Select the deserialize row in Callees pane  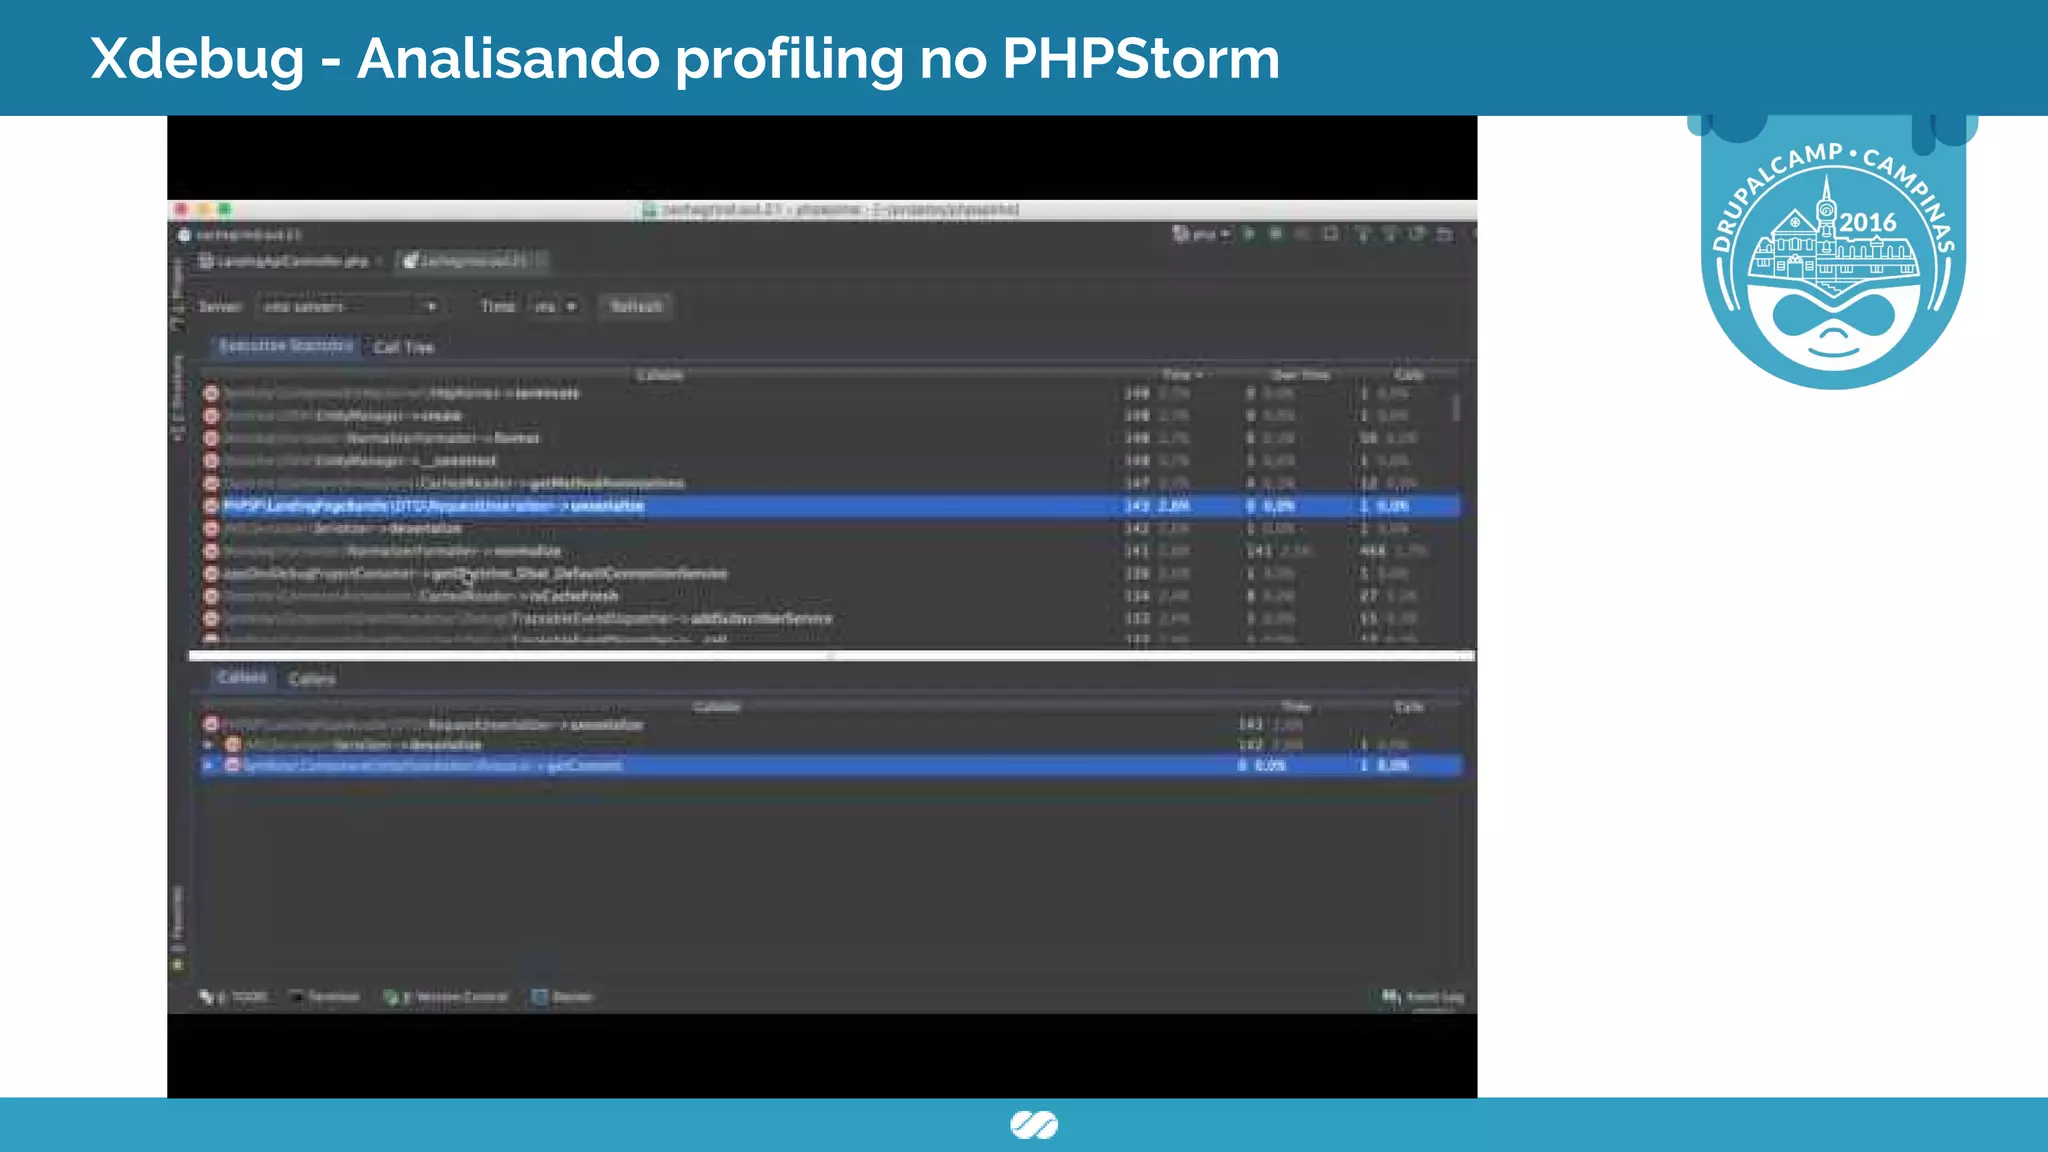(831, 745)
